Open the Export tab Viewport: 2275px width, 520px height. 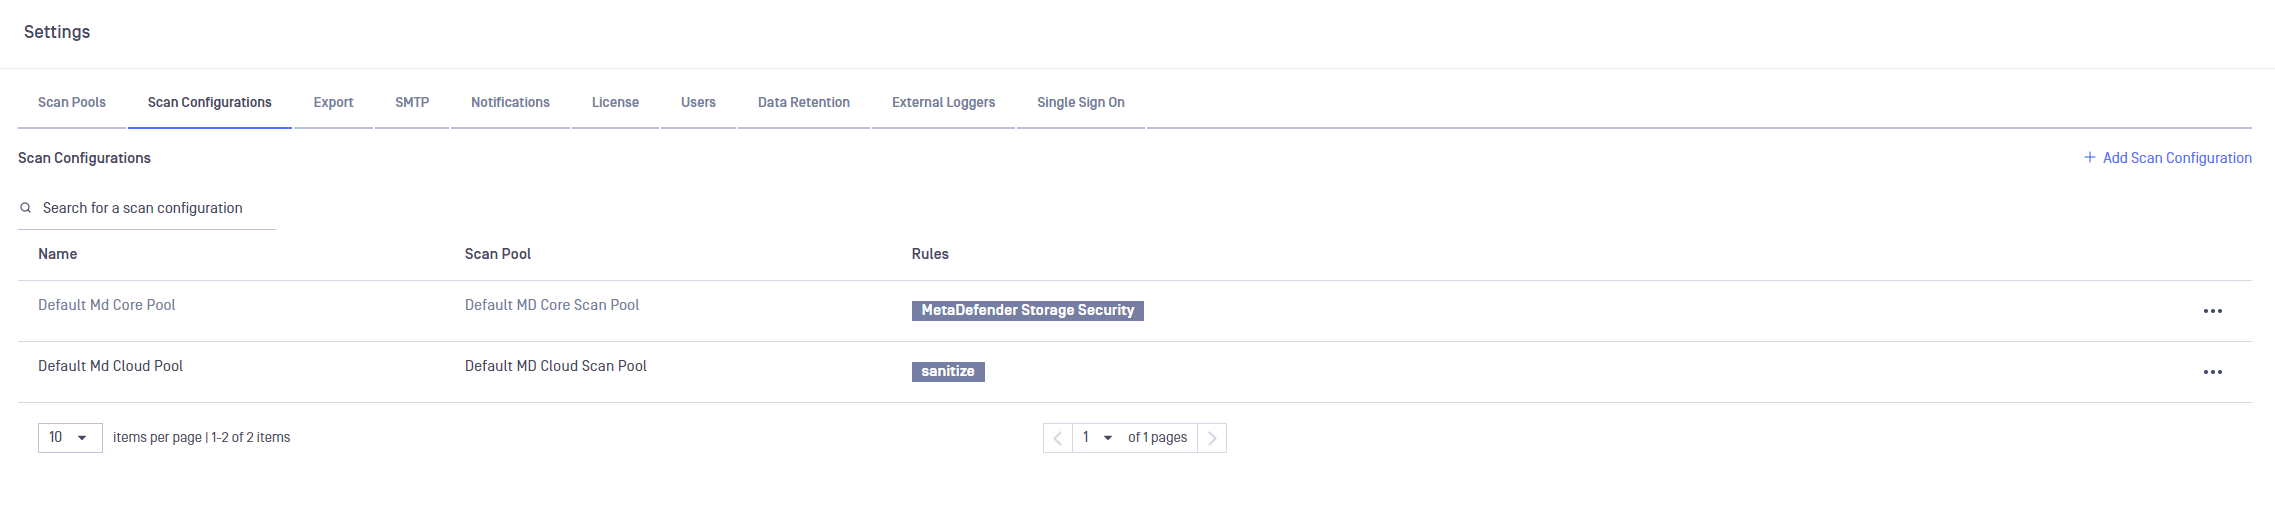(333, 102)
